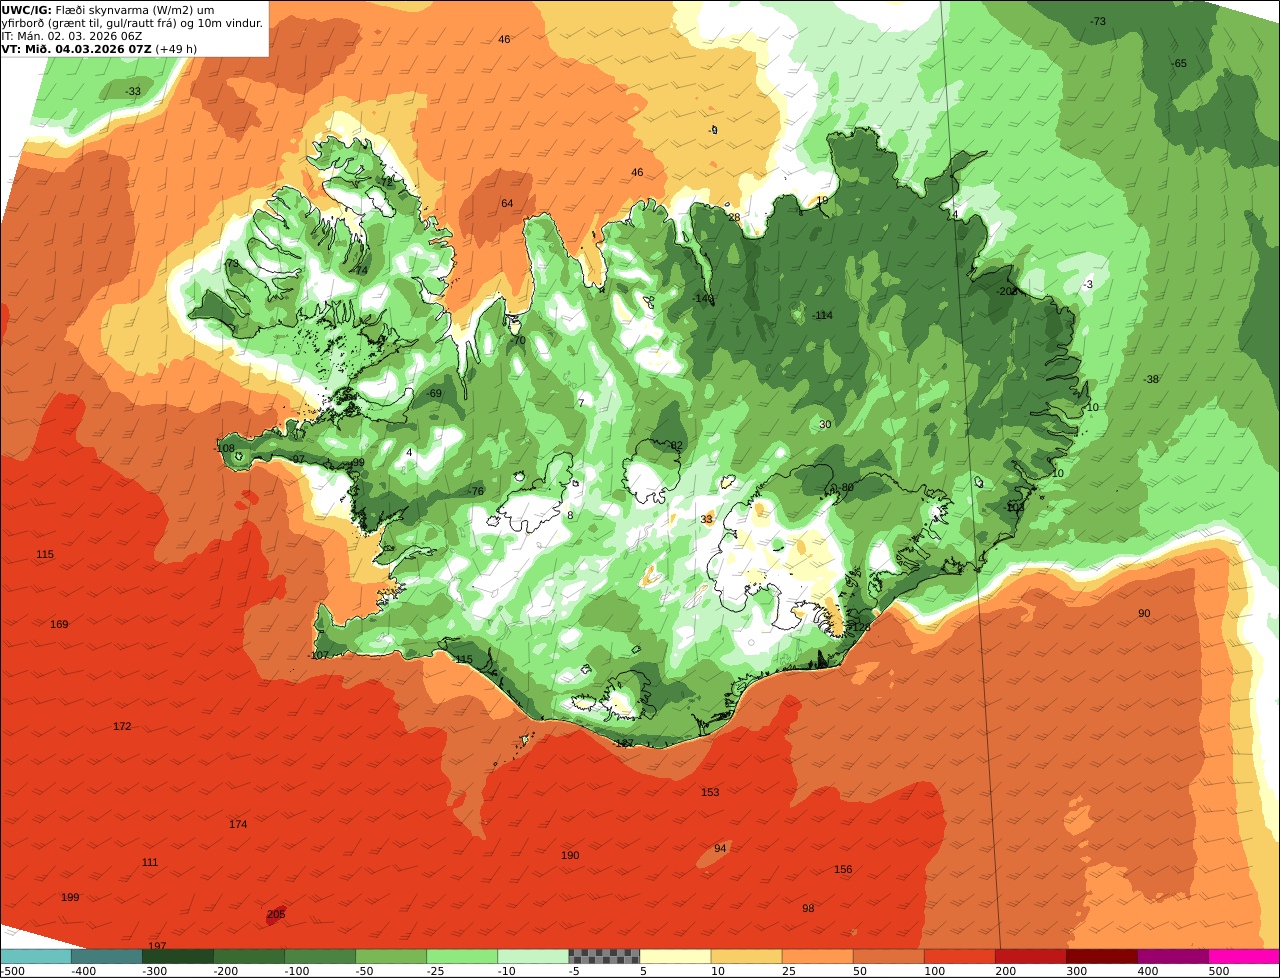This screenshot has width=1280, height=978.
Task: Select the yellow-orange 10 to 25 swatch
Action: [x=746, y=956]
